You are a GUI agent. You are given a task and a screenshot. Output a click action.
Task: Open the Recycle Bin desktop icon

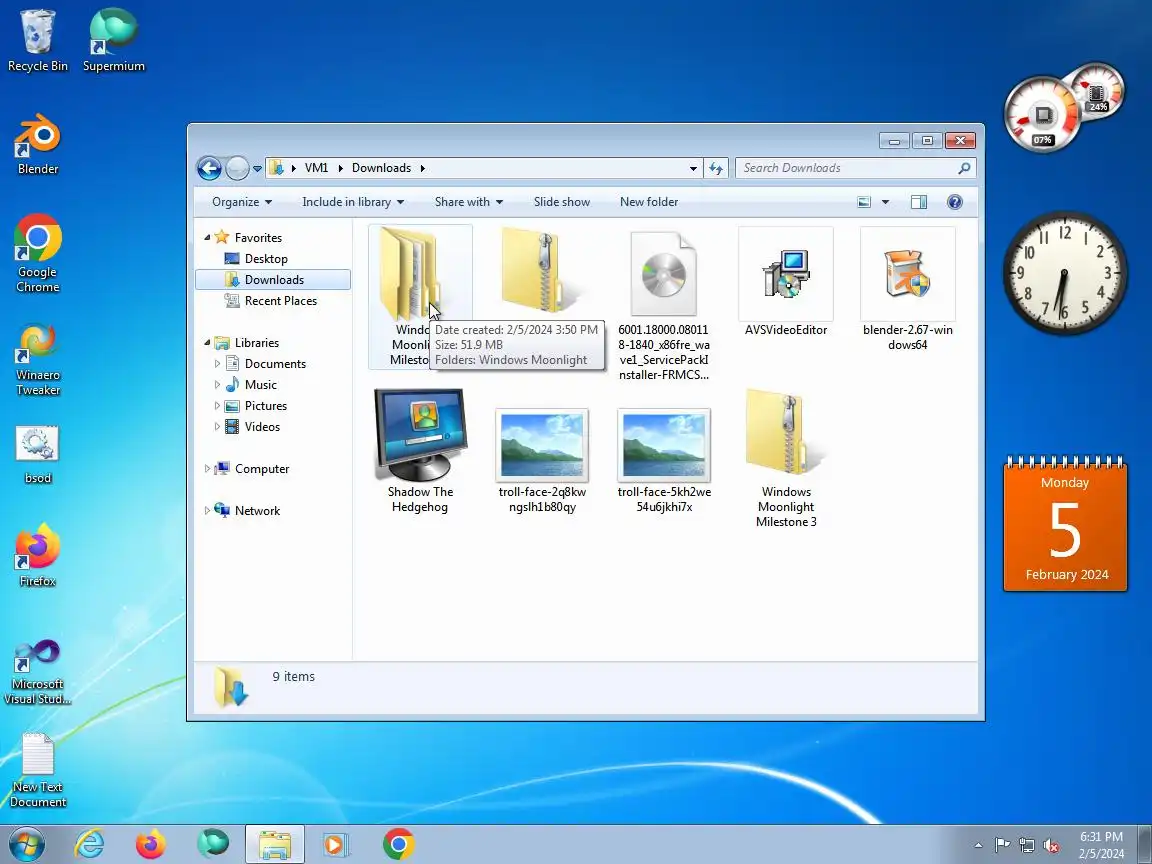[37, 40]
